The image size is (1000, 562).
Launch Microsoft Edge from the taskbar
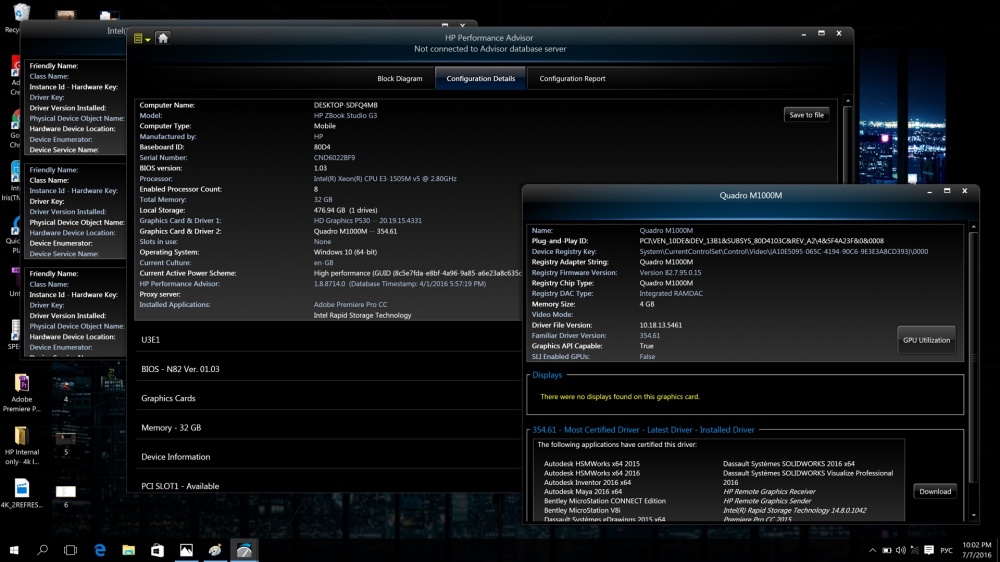point(100,550)
